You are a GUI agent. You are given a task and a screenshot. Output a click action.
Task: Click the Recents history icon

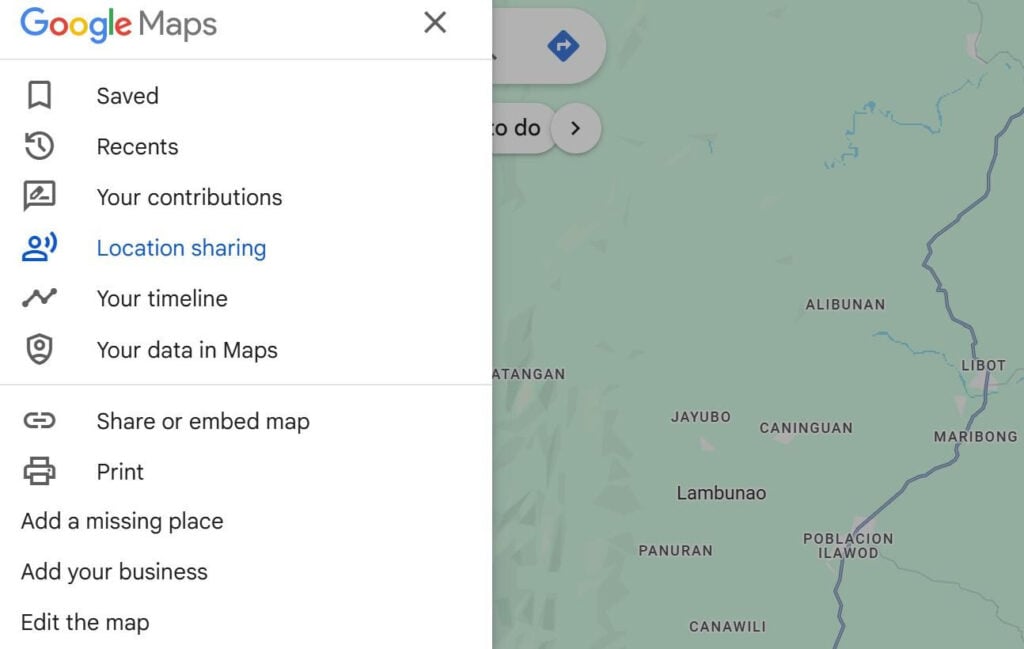click(39, 147)
